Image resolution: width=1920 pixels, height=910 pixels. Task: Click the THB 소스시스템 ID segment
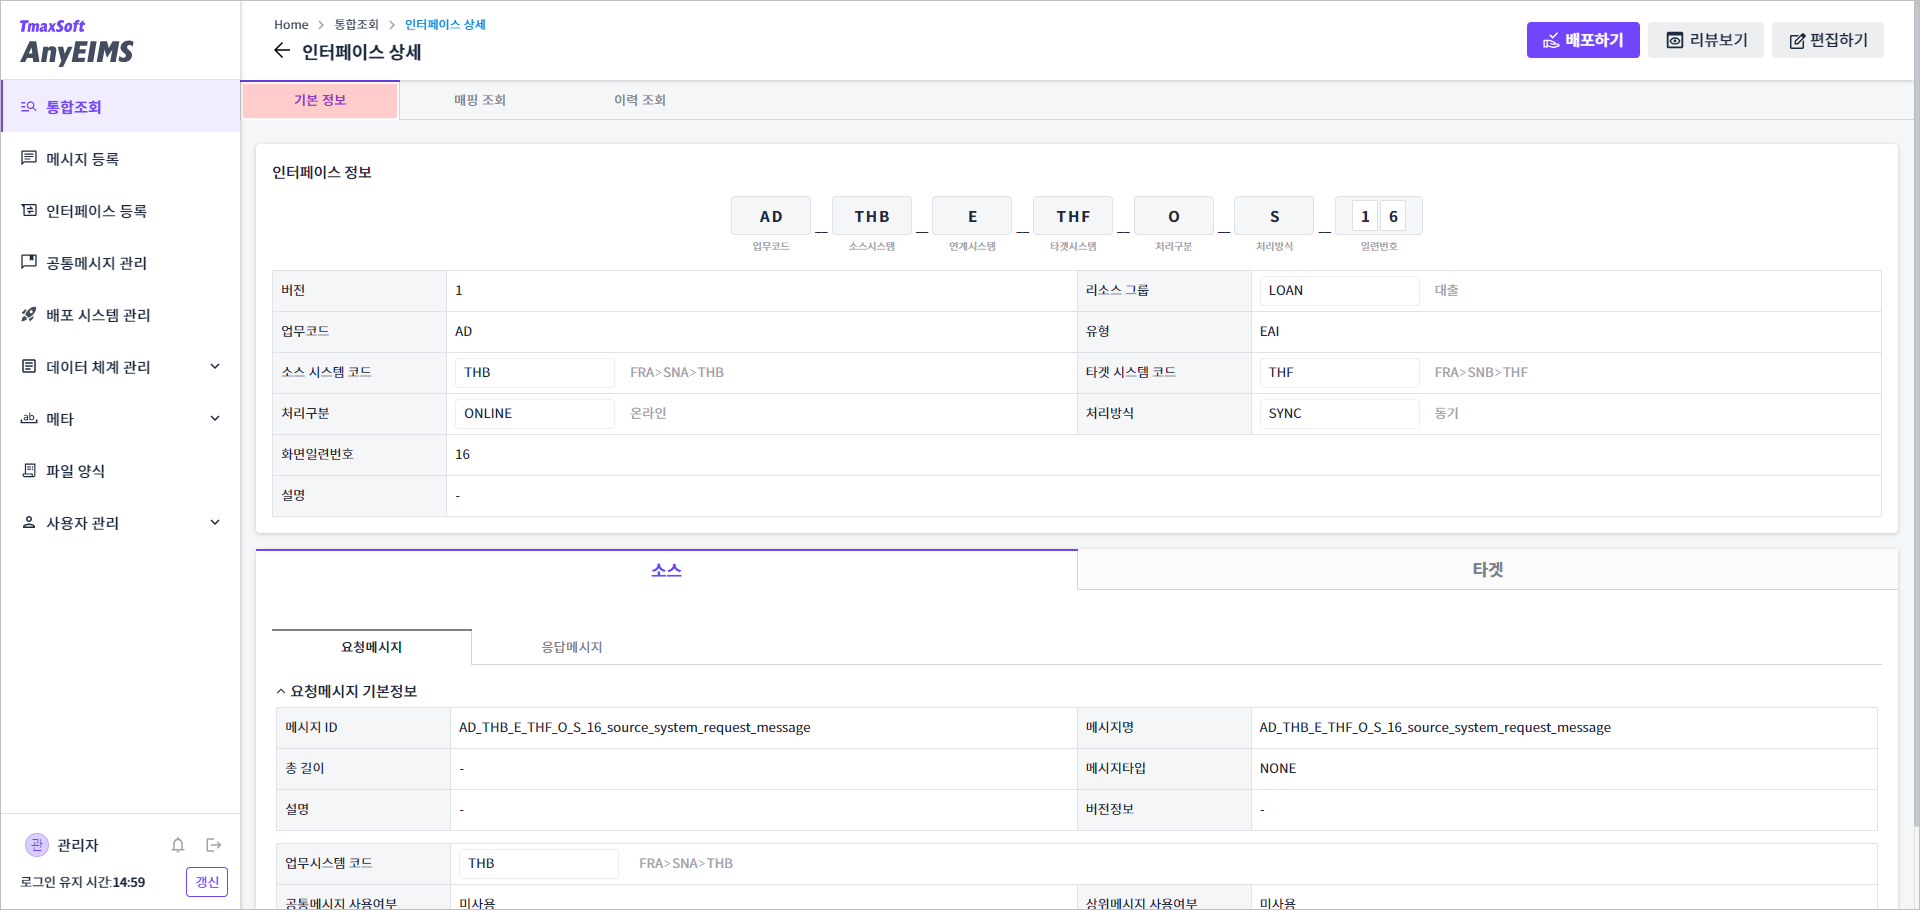click(x=872, y=216)
